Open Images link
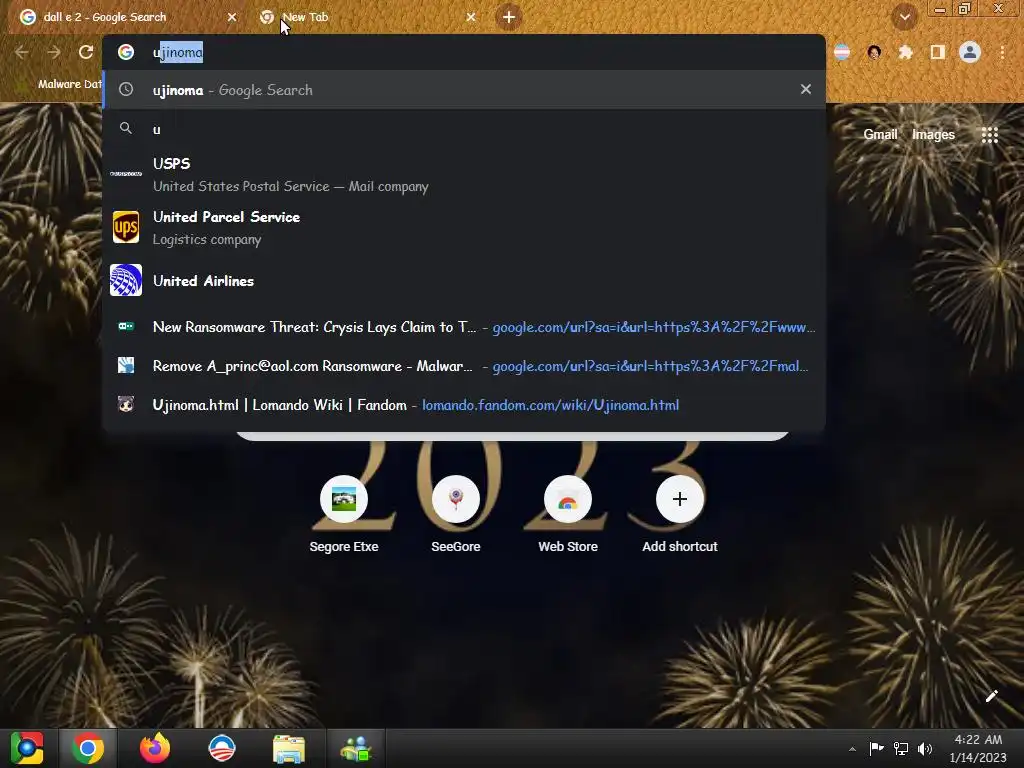This screenshot has width=1024, height=768. [x=933, y=135]
